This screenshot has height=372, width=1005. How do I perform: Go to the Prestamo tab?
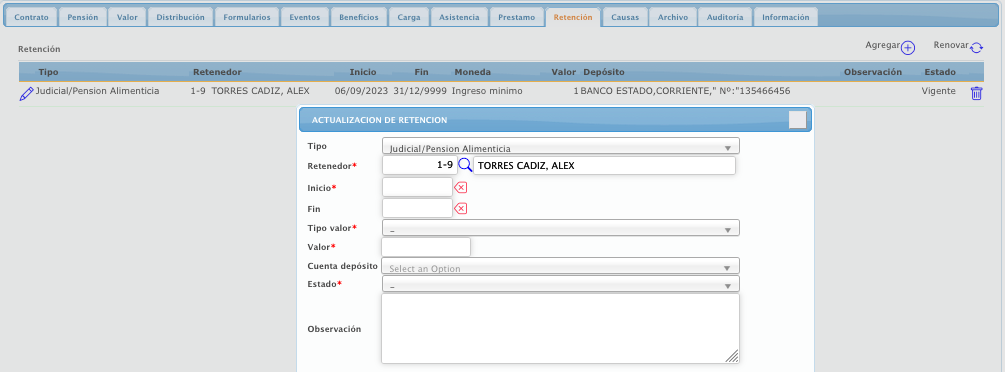click(516, 17)
